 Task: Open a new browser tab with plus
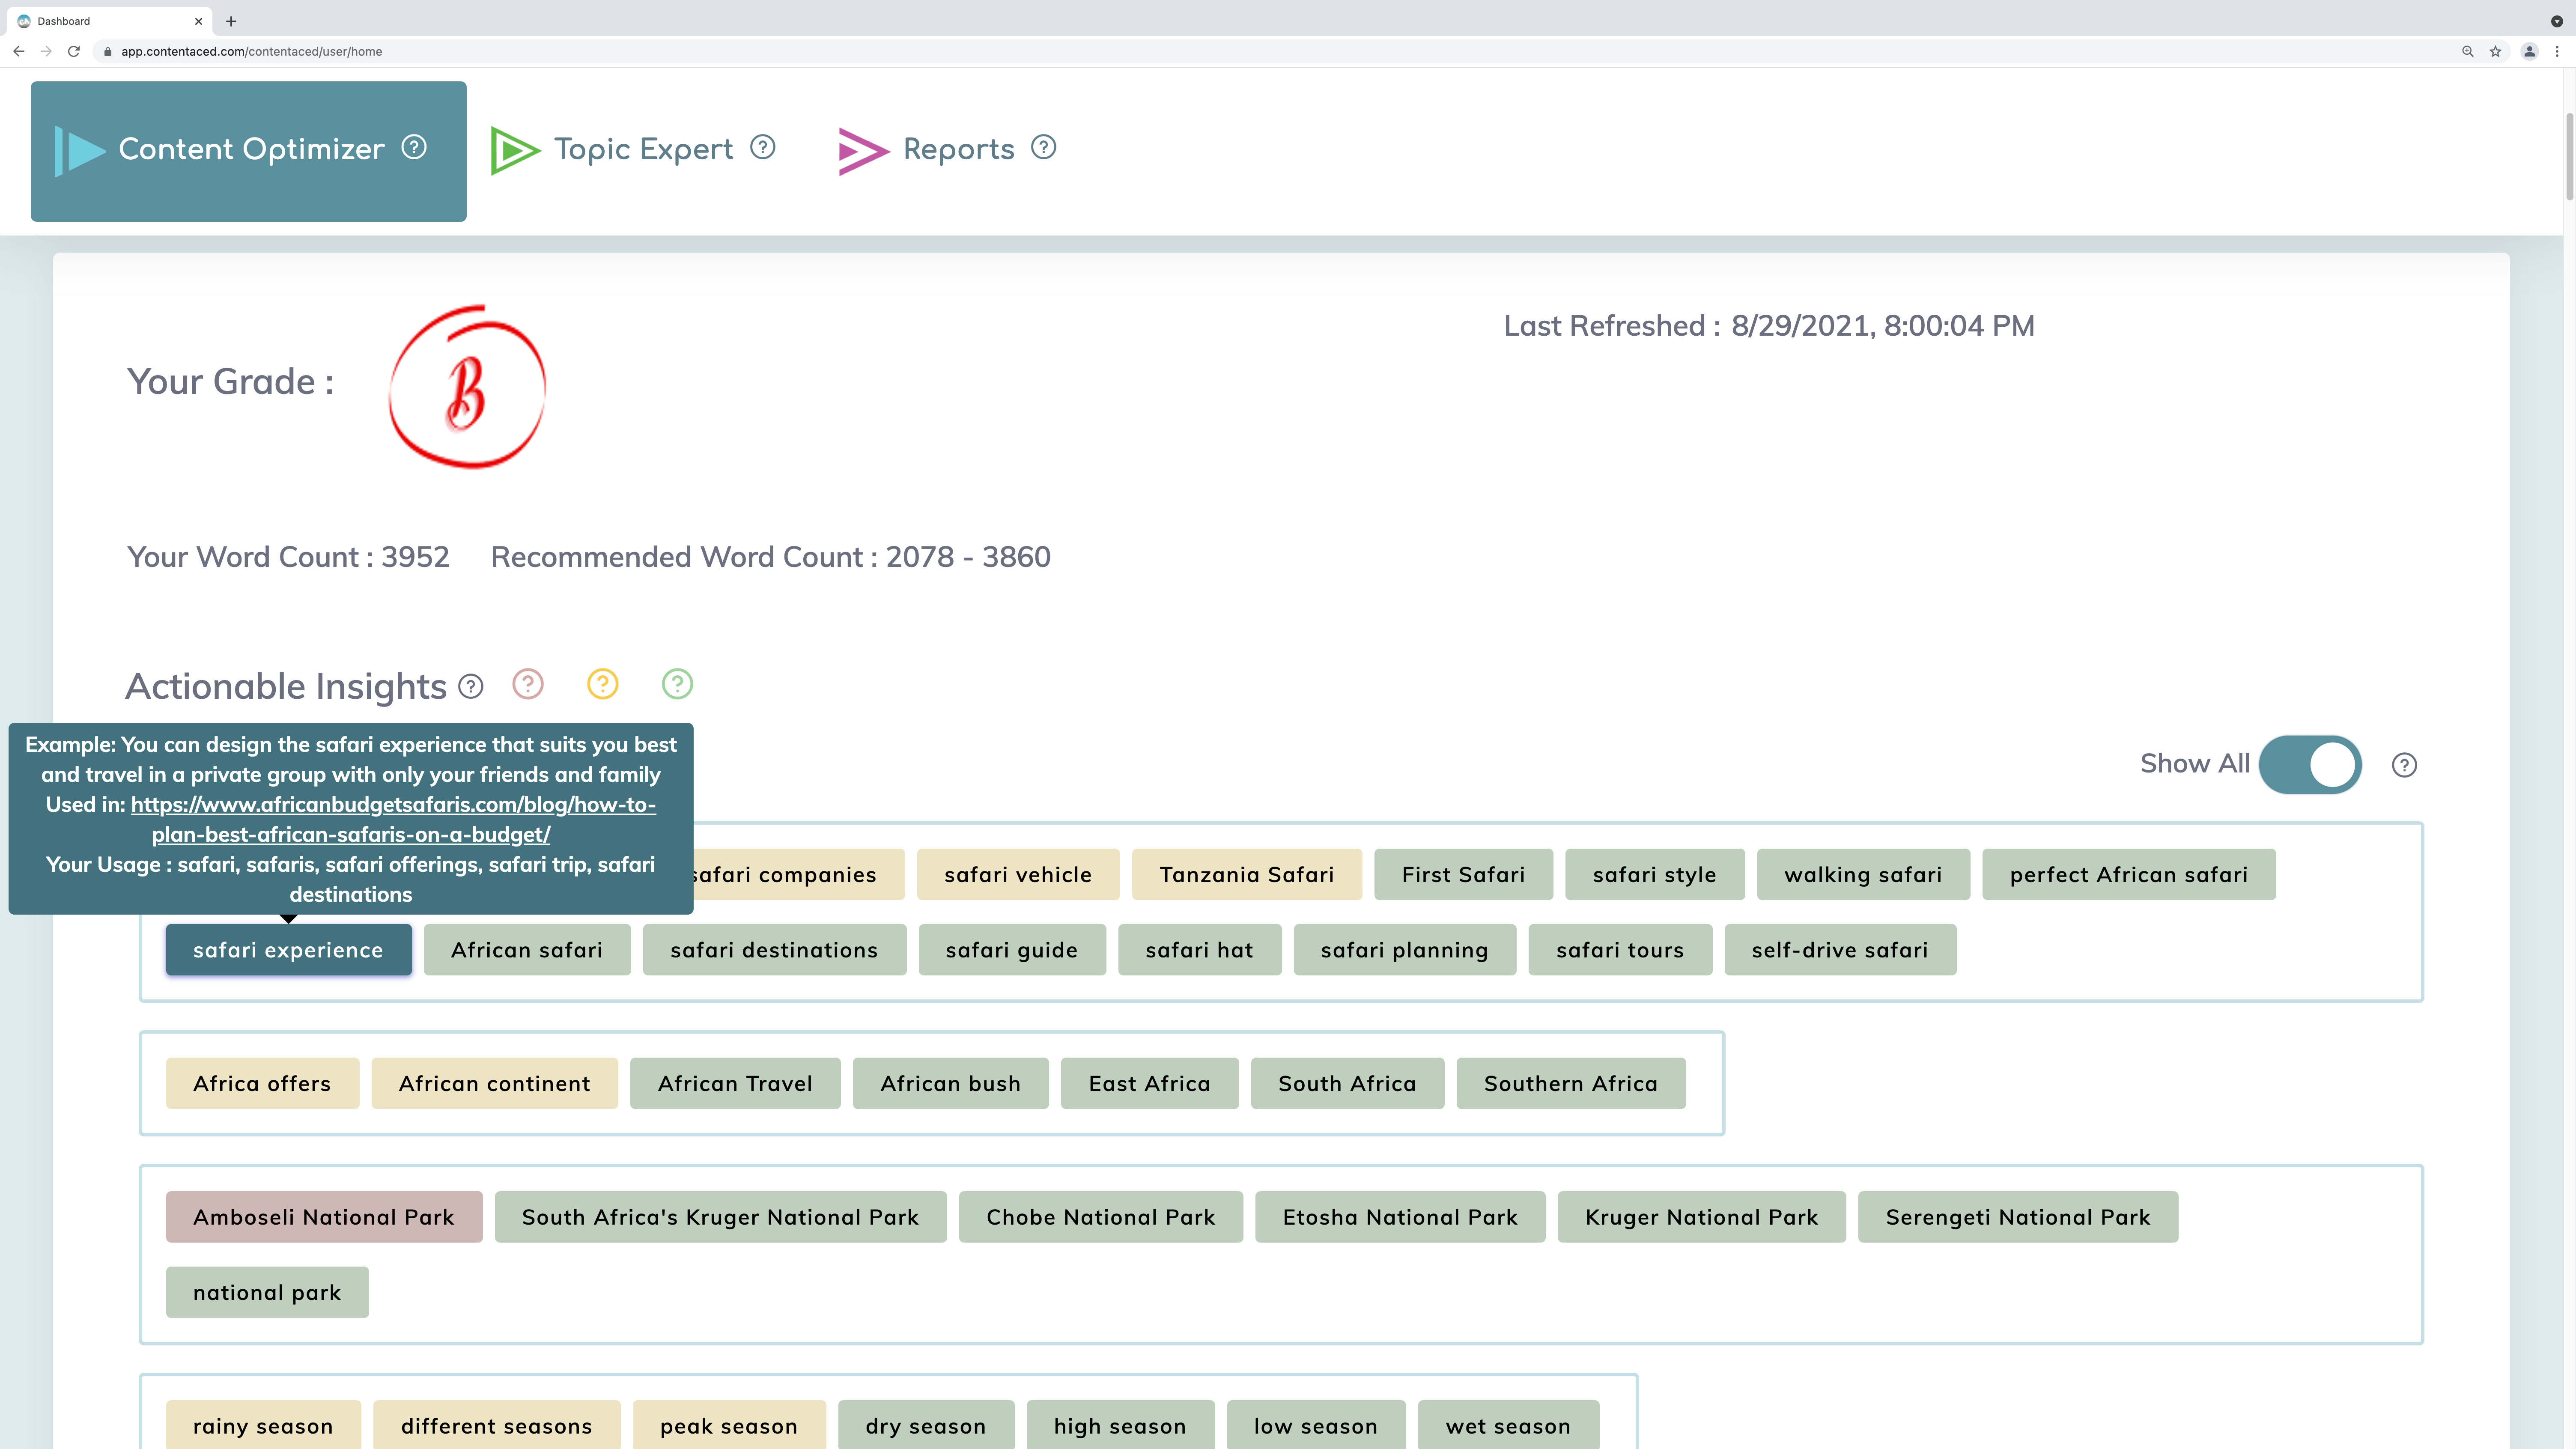point(231,21)
